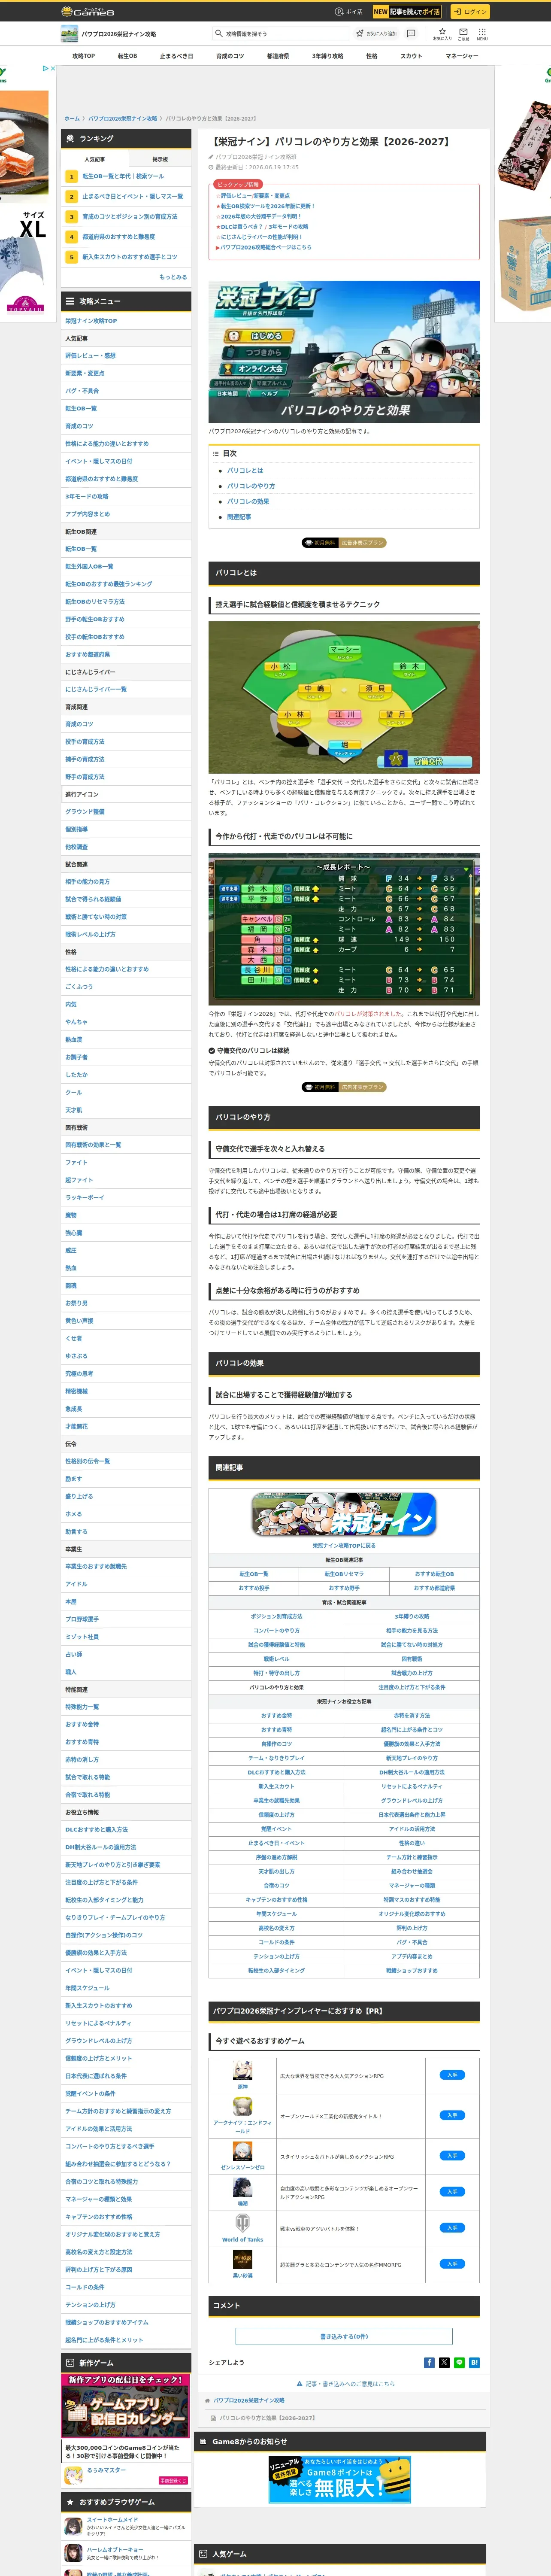Open パワプロ2026攻略総合ページはこちら pickup link
551x2576 pixels.
pos(265,247)
